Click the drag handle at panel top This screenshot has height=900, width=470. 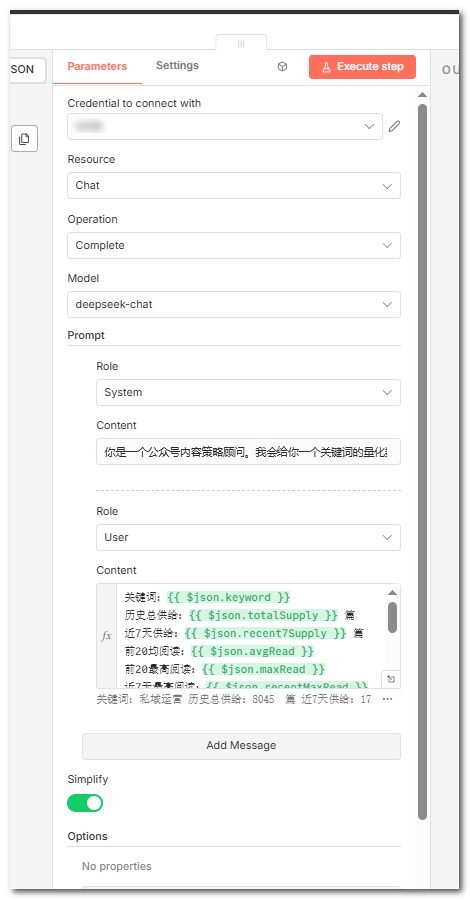tap(241, 44)
